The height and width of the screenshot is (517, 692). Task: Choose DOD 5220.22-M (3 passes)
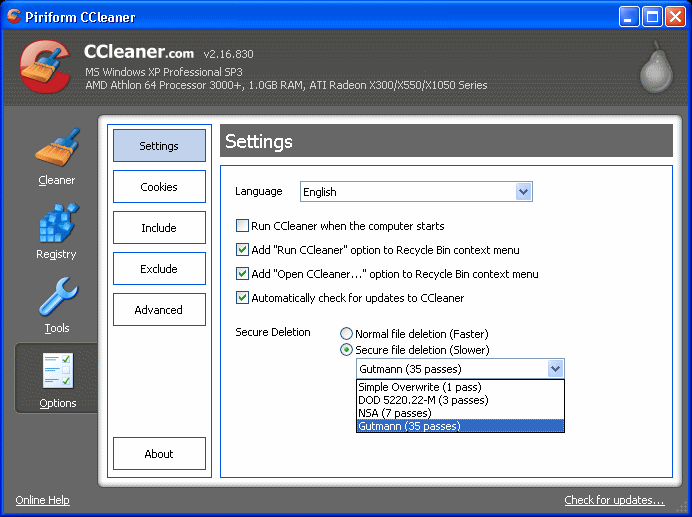(460, 400)
